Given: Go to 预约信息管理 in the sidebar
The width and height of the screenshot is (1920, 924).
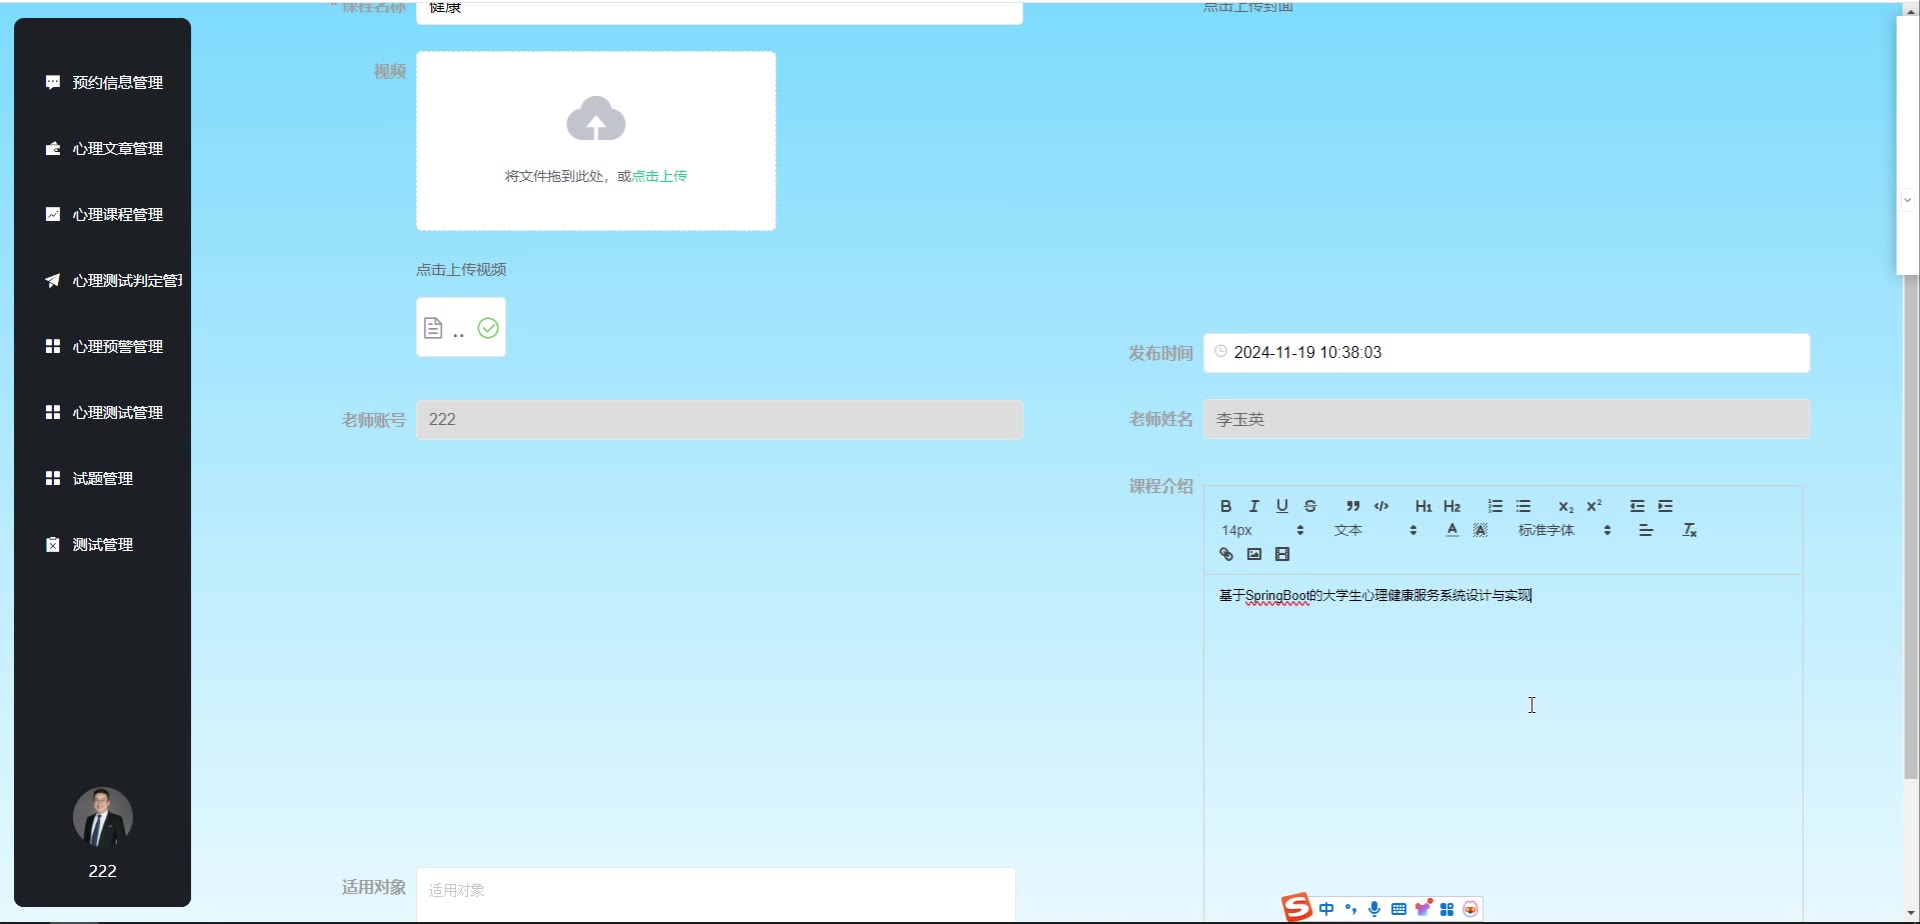Looking at the screenshot, I should pos(117,83).
